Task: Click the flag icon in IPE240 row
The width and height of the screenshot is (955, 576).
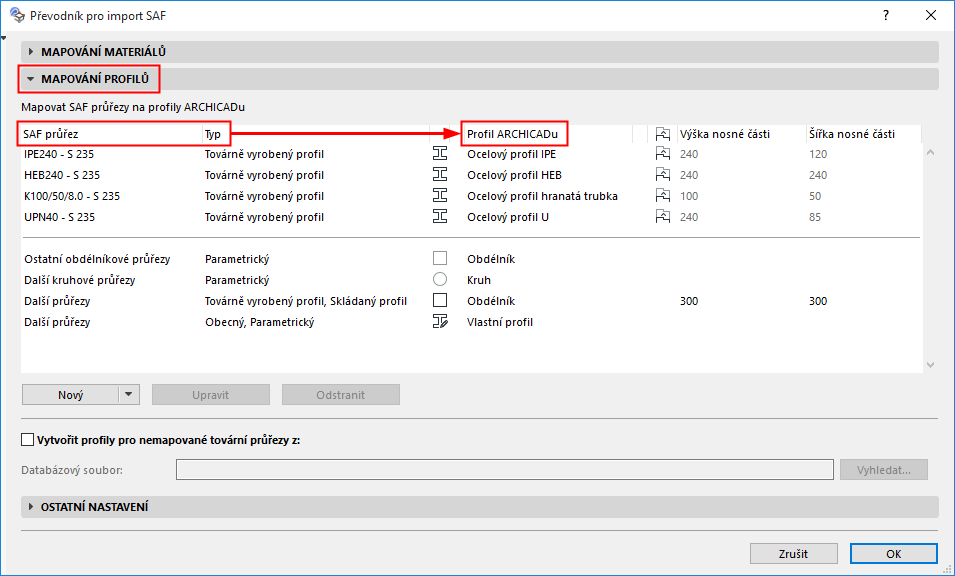Action: (663, 153)
